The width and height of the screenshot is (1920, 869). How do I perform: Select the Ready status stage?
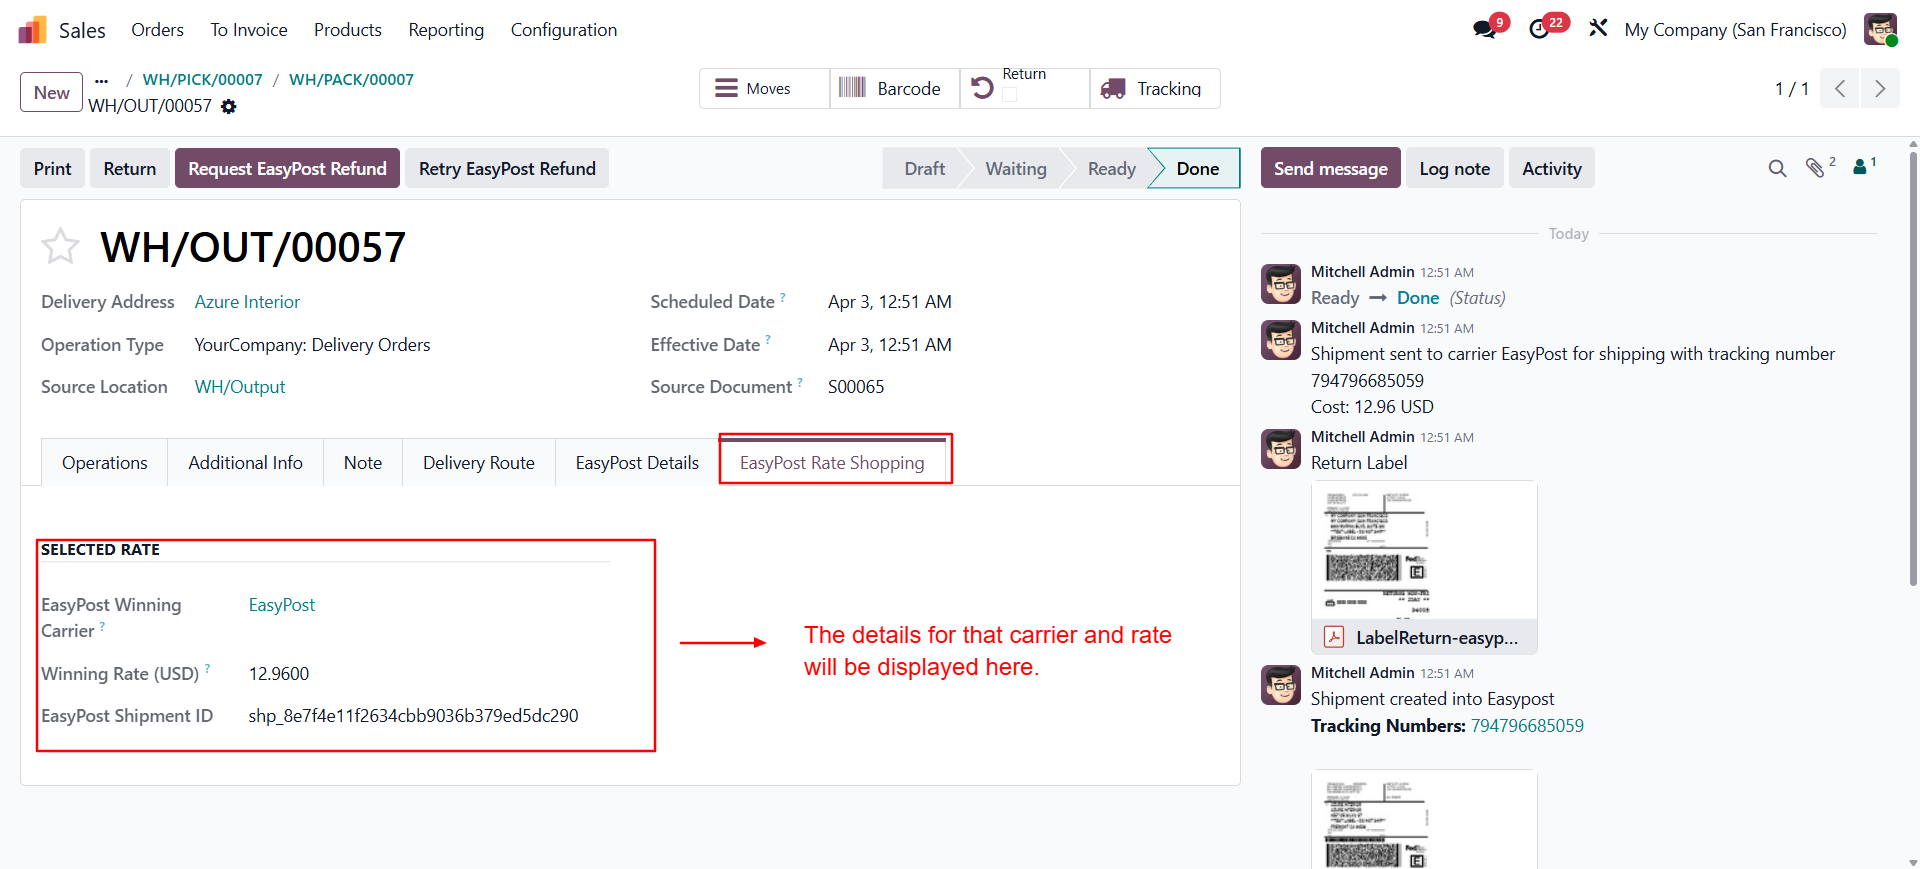(x=1111, y=168)
